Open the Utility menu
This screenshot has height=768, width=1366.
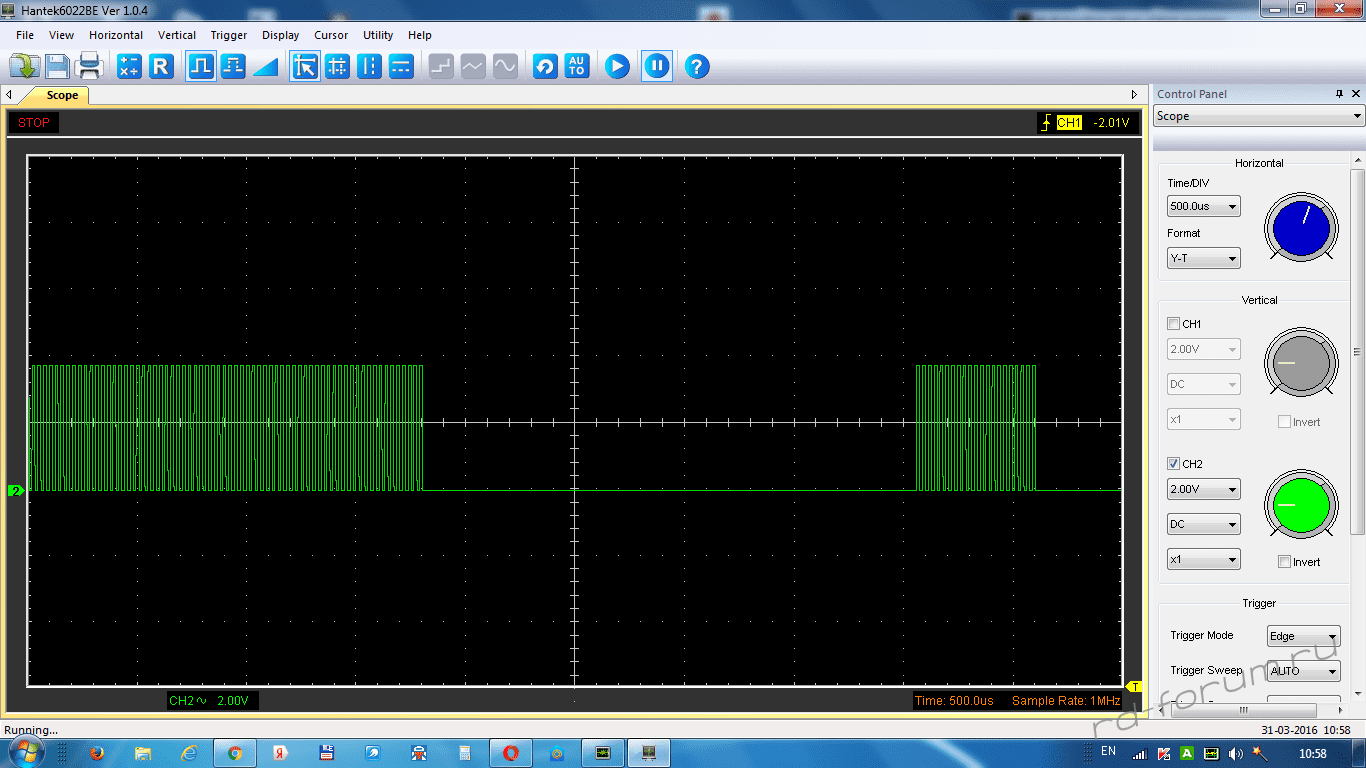click(x=378, y=35)
